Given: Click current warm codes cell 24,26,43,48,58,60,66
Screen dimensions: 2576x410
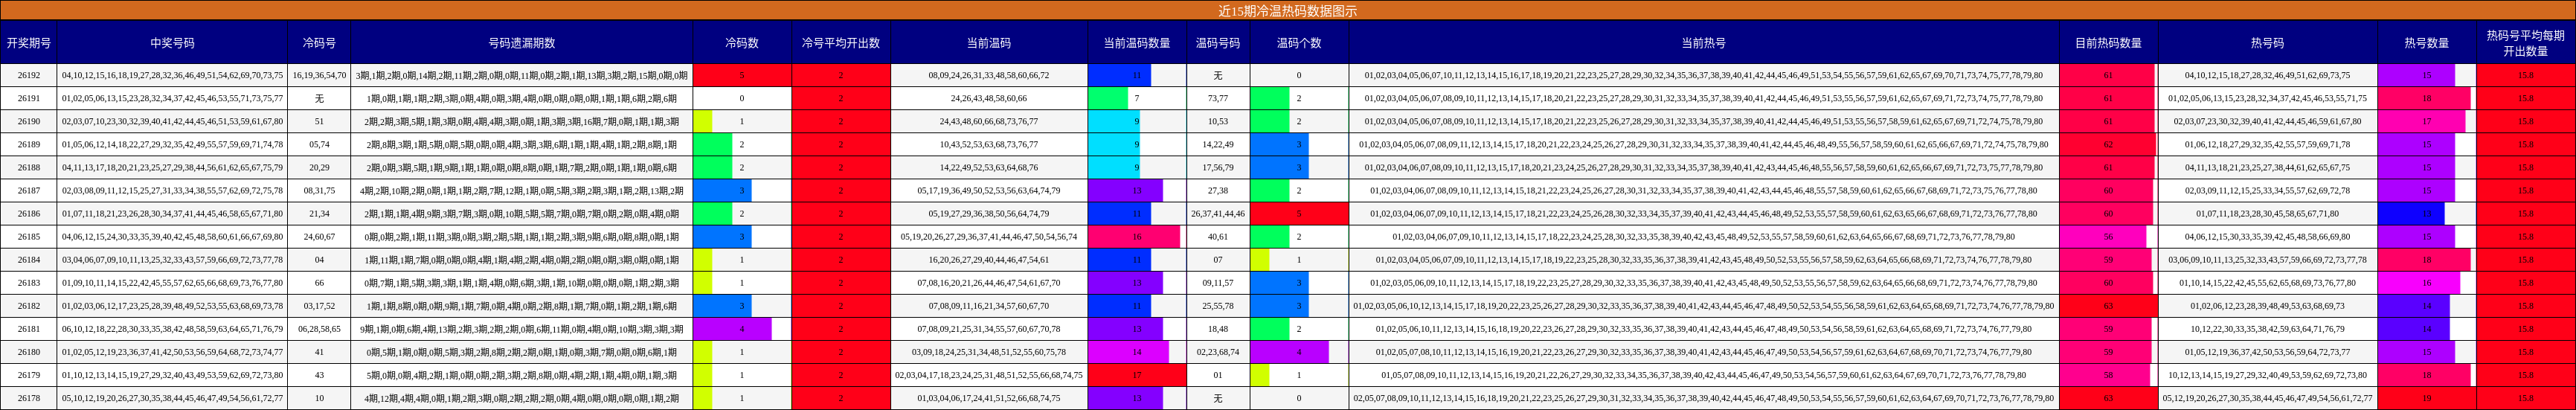Looking at the screenshot, I should tap(988, 98).
